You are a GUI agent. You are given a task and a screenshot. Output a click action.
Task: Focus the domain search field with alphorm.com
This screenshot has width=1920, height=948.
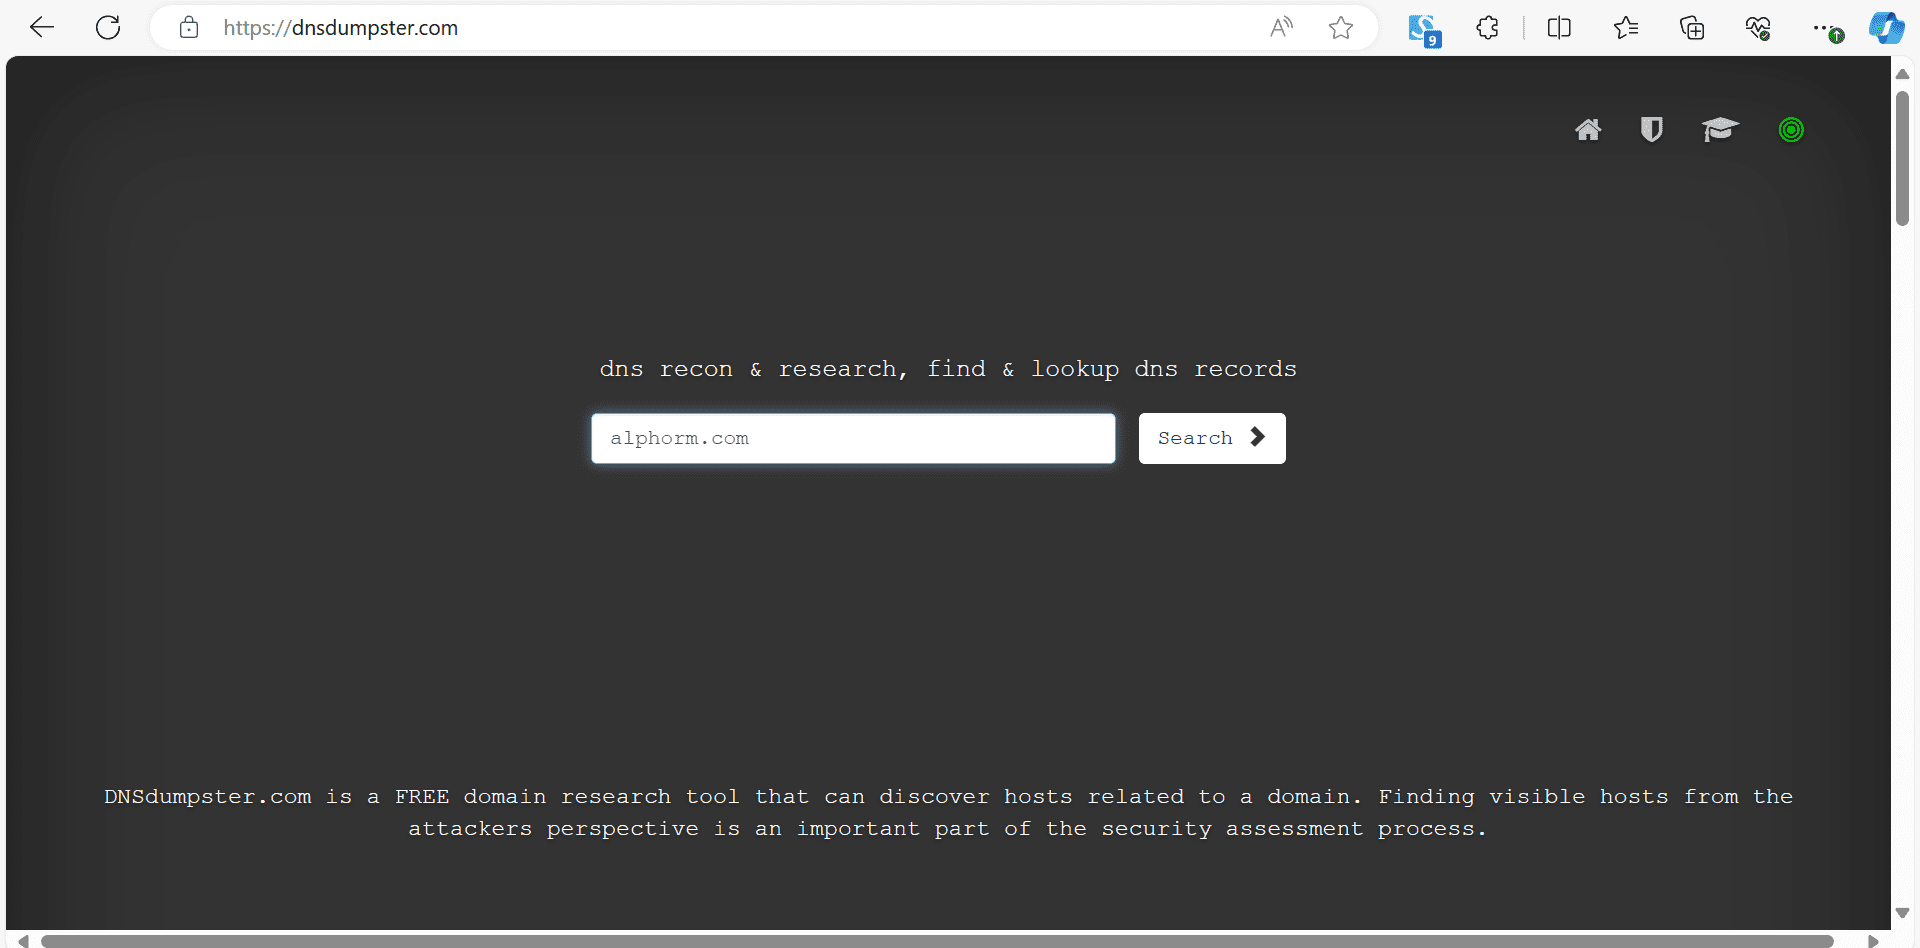tap(853, 438)
